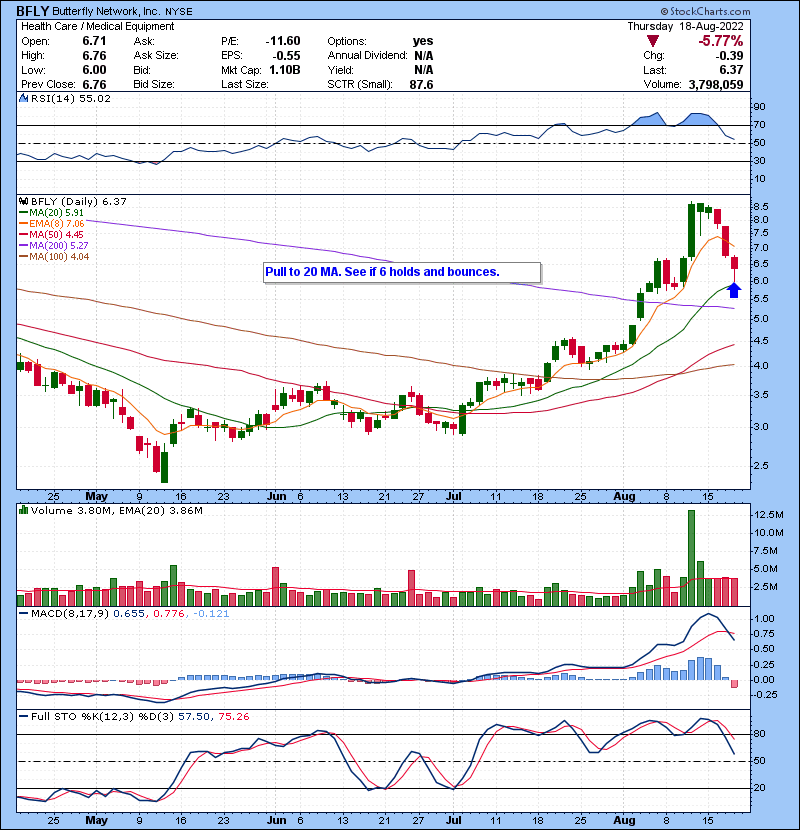The image size is (800, 830).
Task: Click the MA(50) 4.45 legend entry
Action: tap(56, 235)
